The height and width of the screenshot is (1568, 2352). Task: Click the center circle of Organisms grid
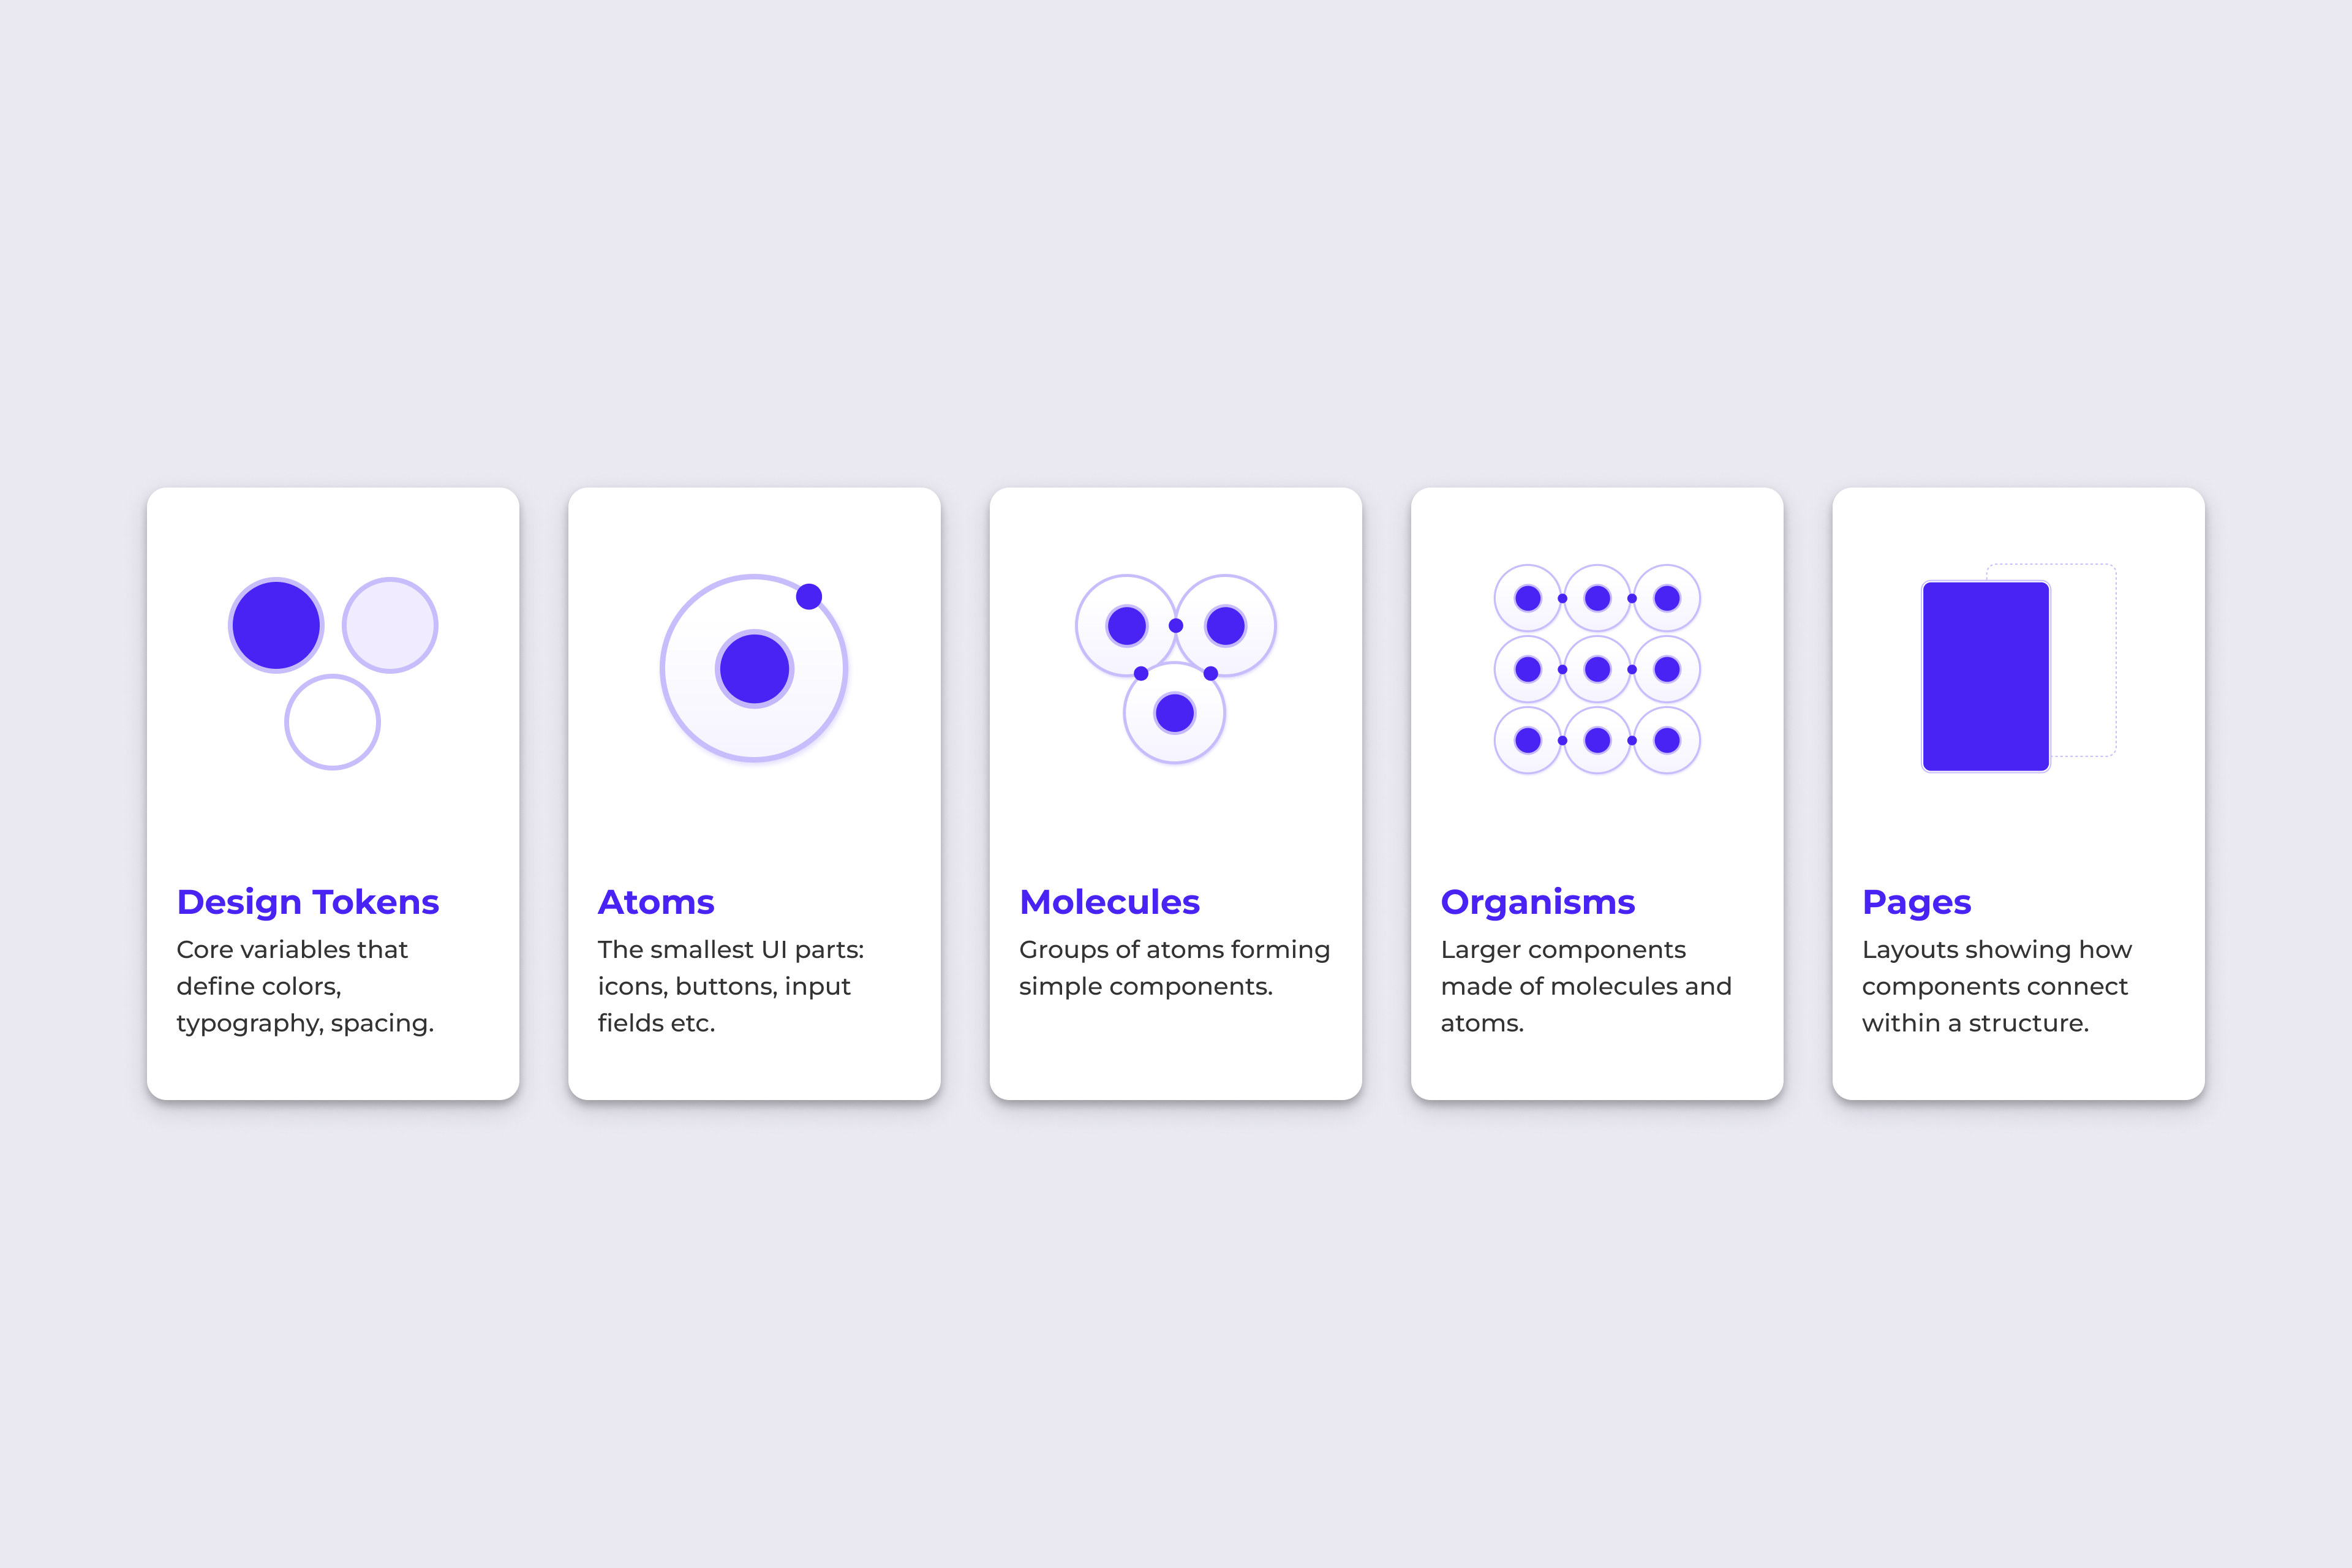point(1597,669)
